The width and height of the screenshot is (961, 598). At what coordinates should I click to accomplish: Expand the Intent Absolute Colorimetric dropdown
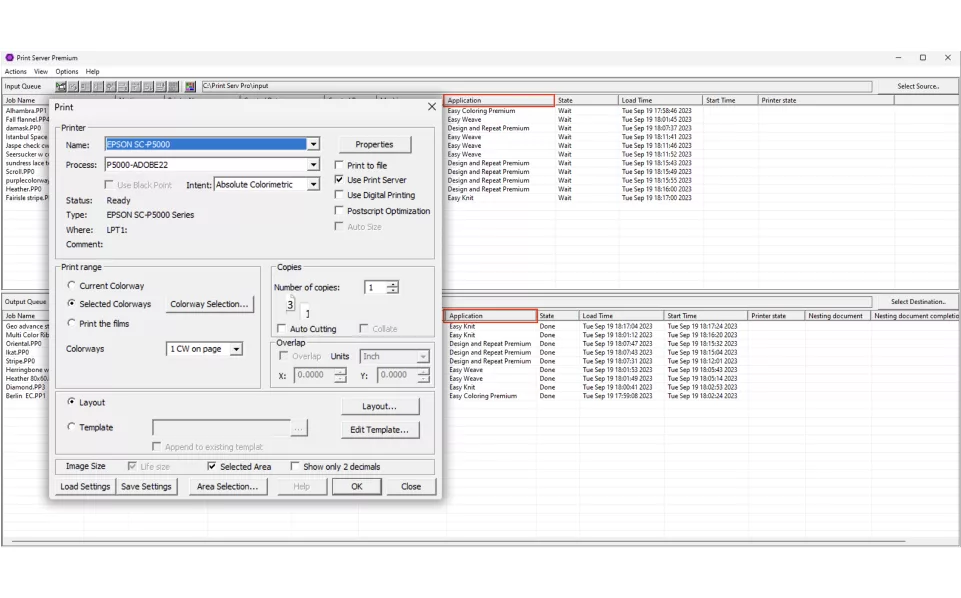313,185
